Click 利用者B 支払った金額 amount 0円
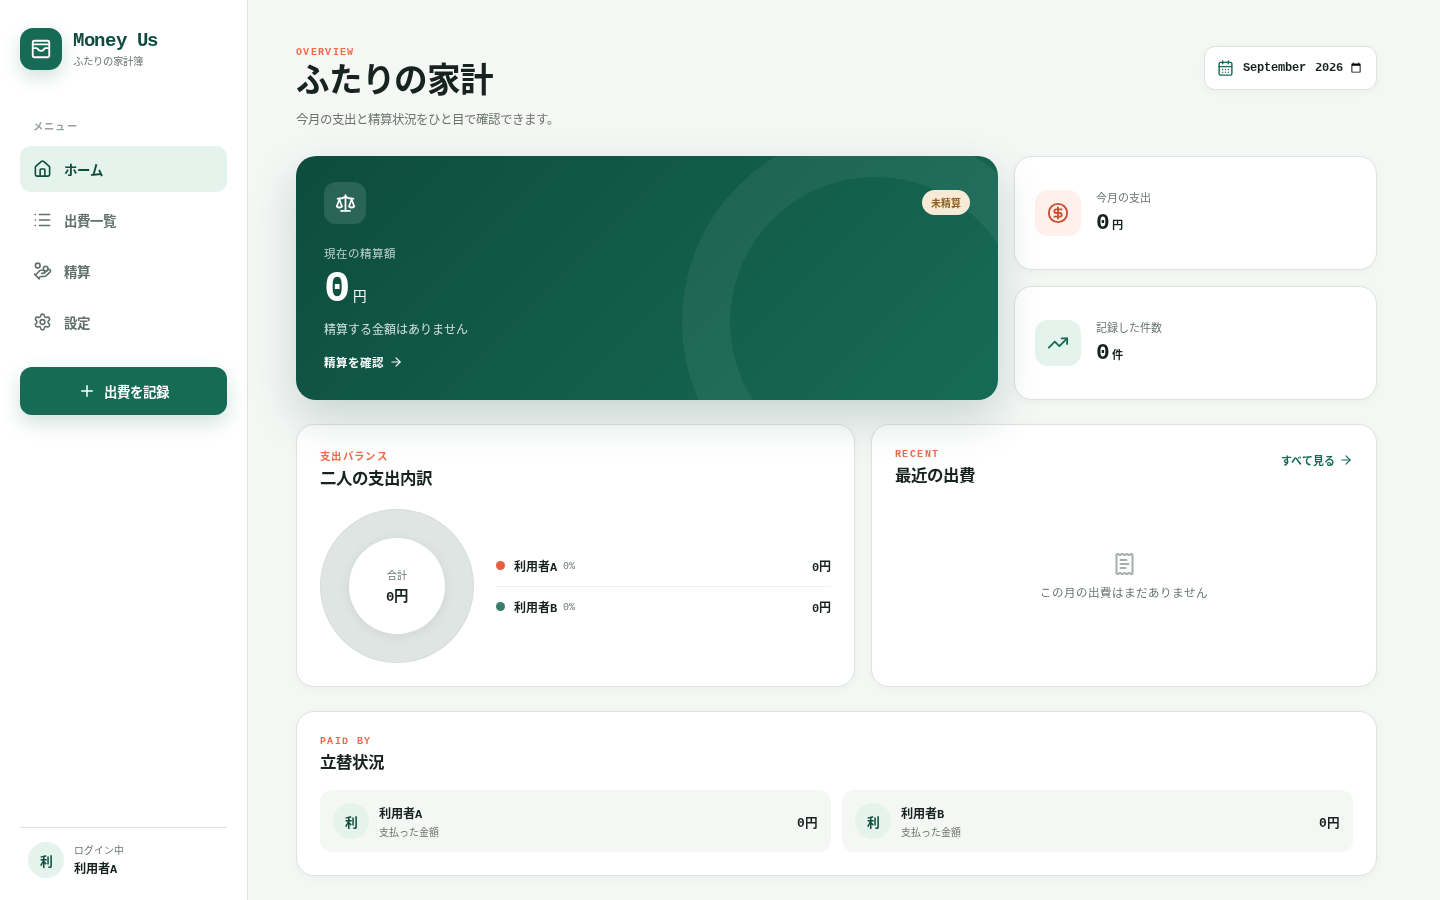This screenshot has height=900, width=1440. click(x=1329, y=823)
